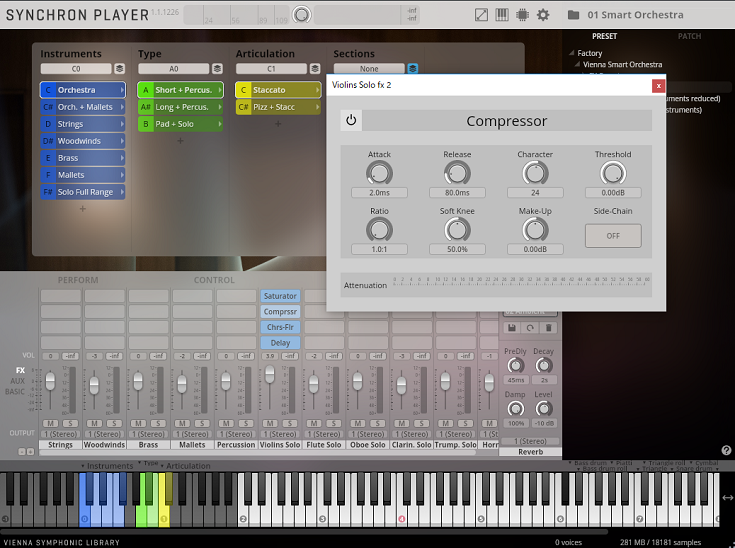735x548 pixels.
Task: Click the Articulation dimension layers icon
Action: coord(315,68)
